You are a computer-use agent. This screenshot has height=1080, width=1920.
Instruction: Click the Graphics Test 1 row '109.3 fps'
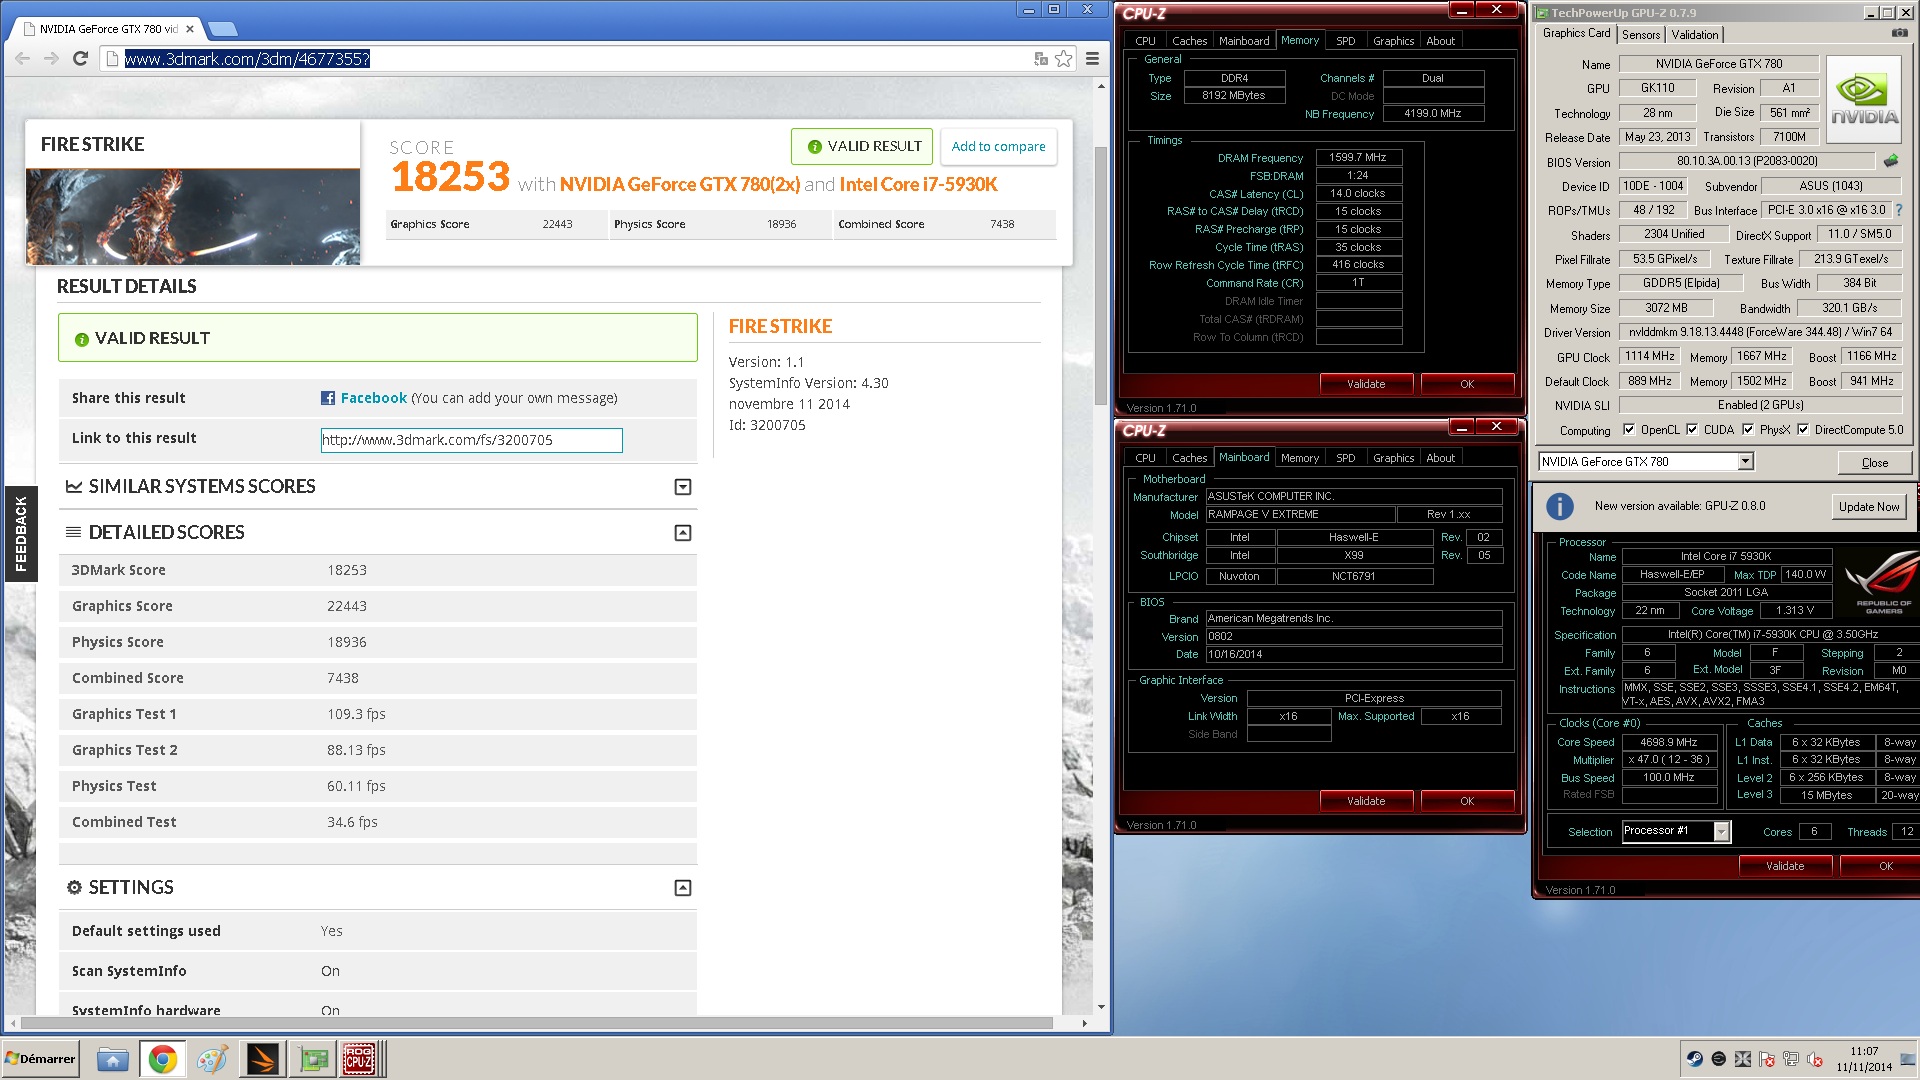356,714
